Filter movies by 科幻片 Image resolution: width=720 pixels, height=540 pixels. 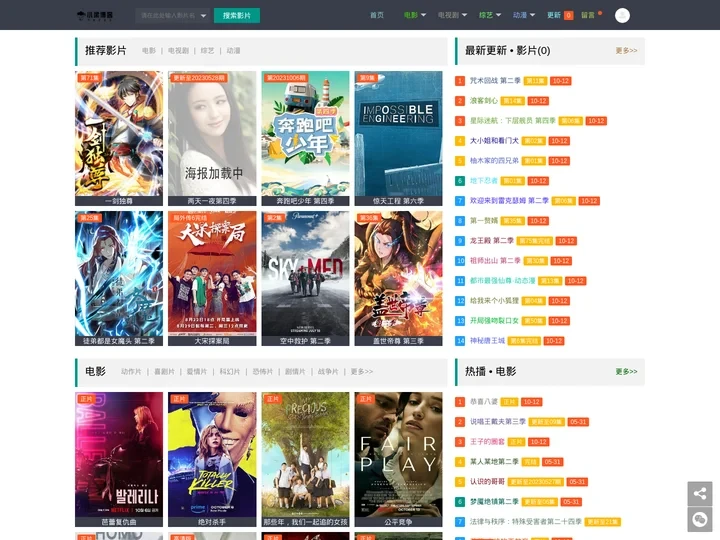pos(230,371)
